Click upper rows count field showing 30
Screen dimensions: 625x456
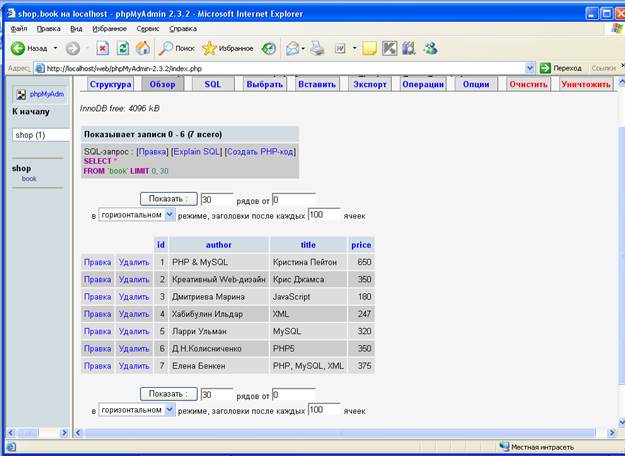tap(217, 199)
